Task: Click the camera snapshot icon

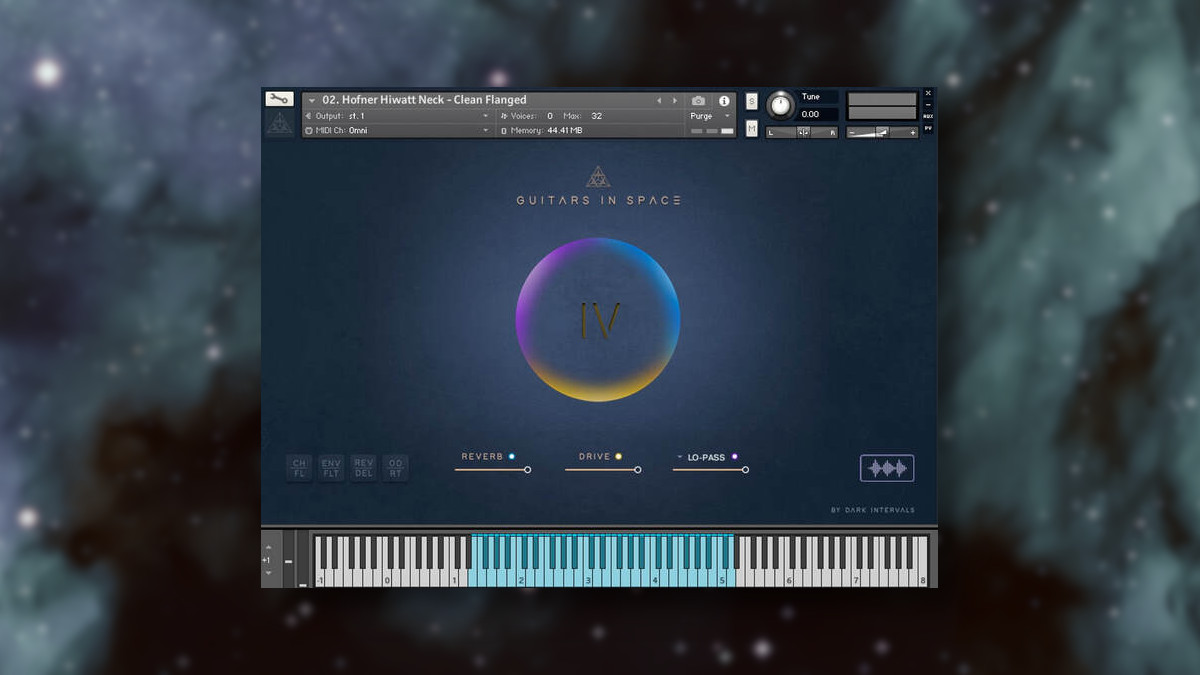Action: (x=698, y=101)
